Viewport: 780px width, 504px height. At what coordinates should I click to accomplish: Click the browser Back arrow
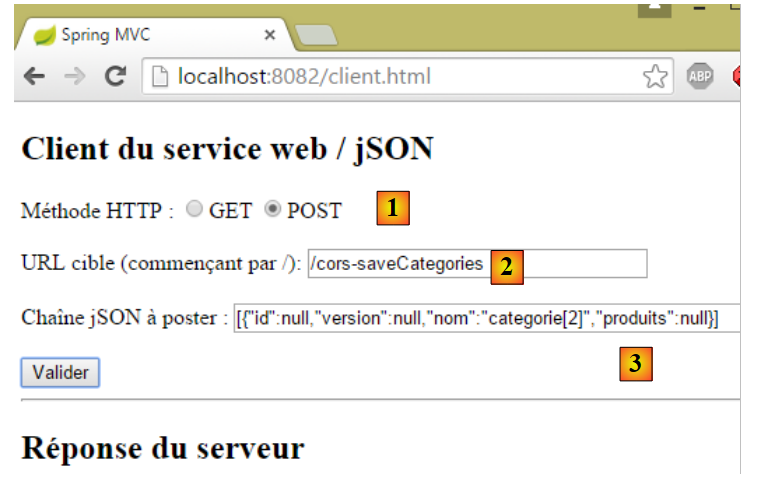pyautogui.click(x=34, y=77)
